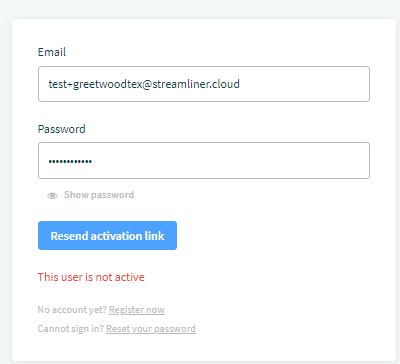The image size is (400, 364).
Task: Click the word 'streamliner.cloud' in the email
Action: point(196,84)
